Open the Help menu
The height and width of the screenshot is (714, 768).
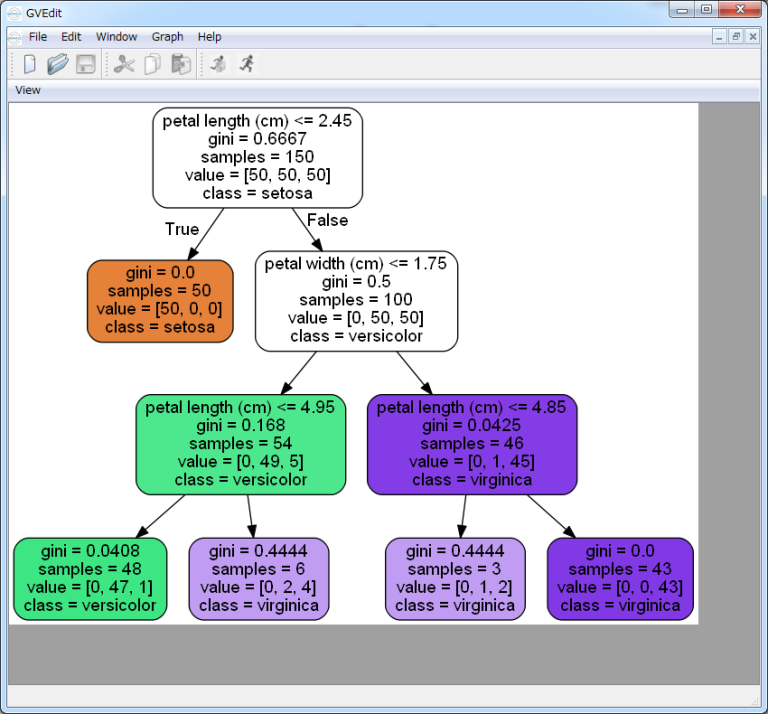(x=210, y=37)
